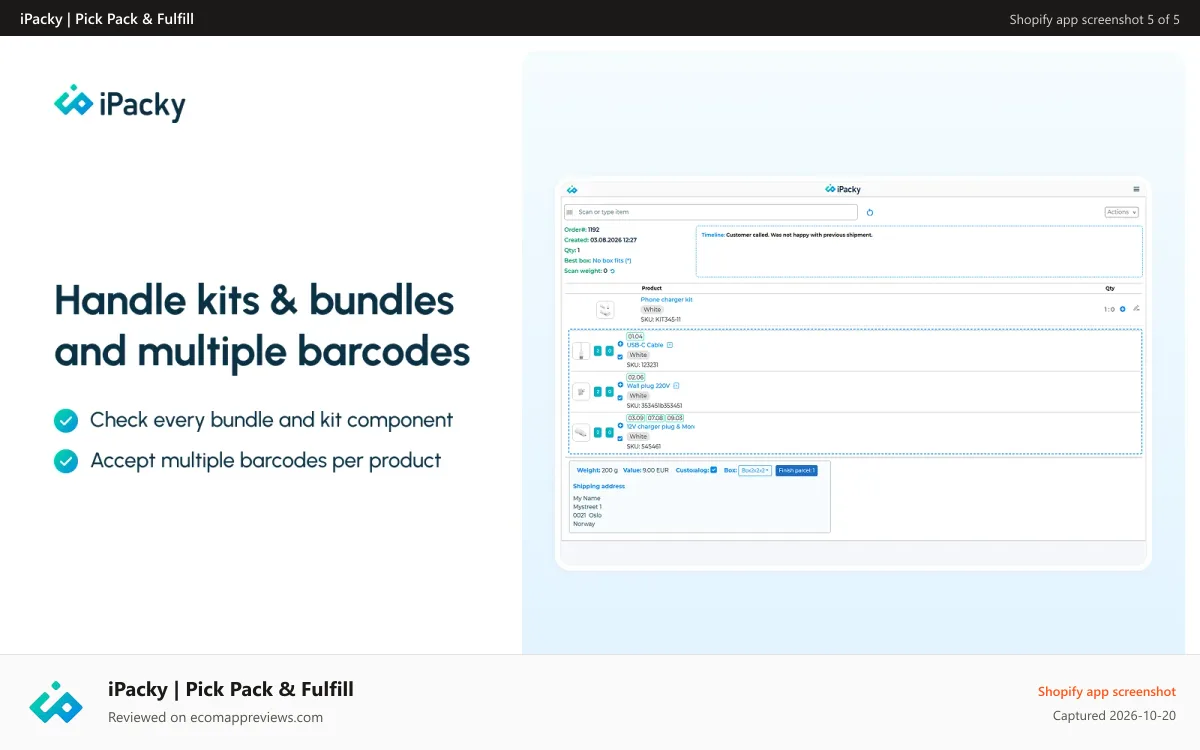
Task: Click the plus icon for 12V charger plug
Action: [x=620, y=425]
